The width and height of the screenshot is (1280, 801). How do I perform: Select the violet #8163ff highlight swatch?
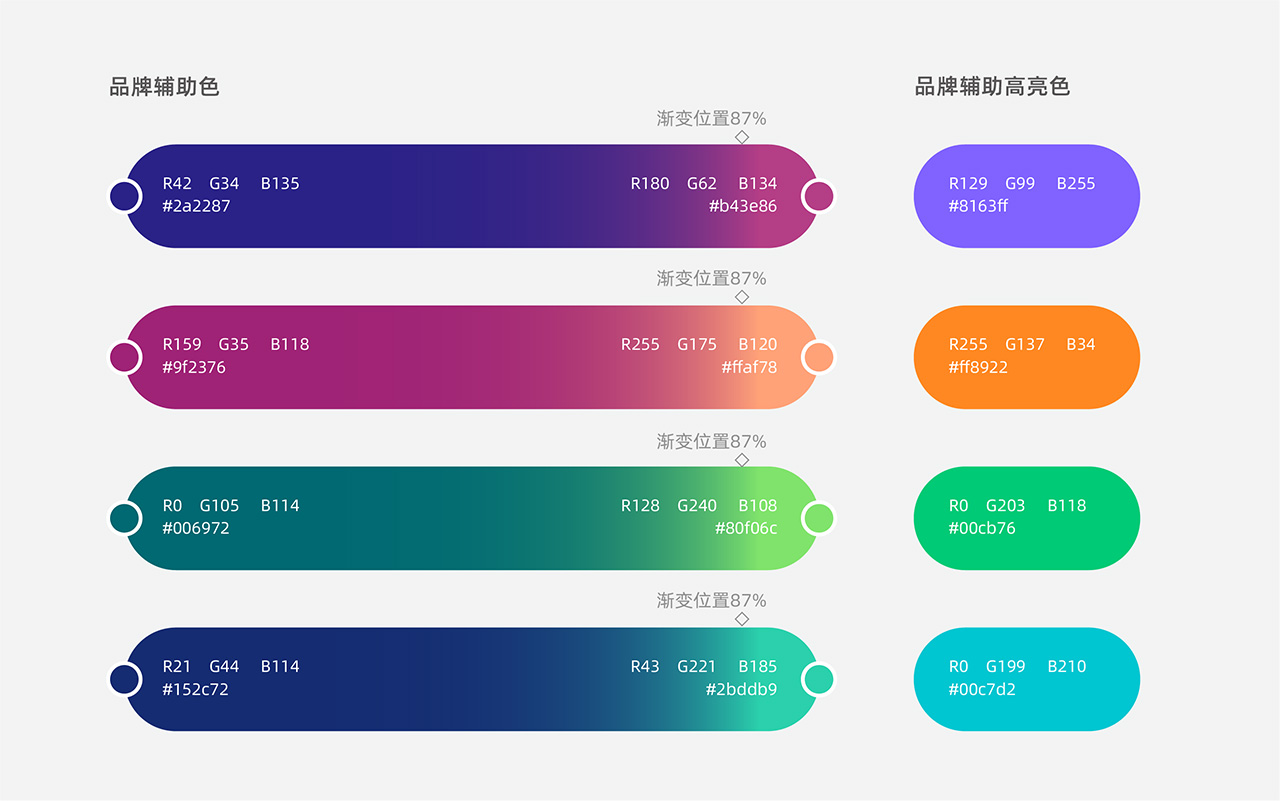pos(1026,196)
